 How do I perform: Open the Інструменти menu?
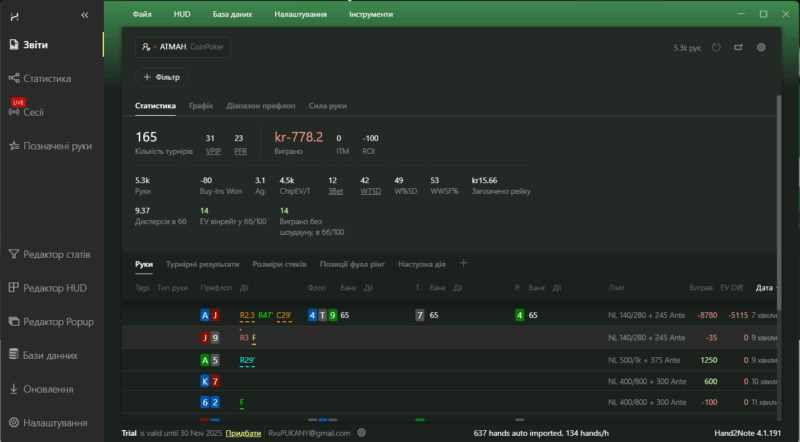[371, 15]
